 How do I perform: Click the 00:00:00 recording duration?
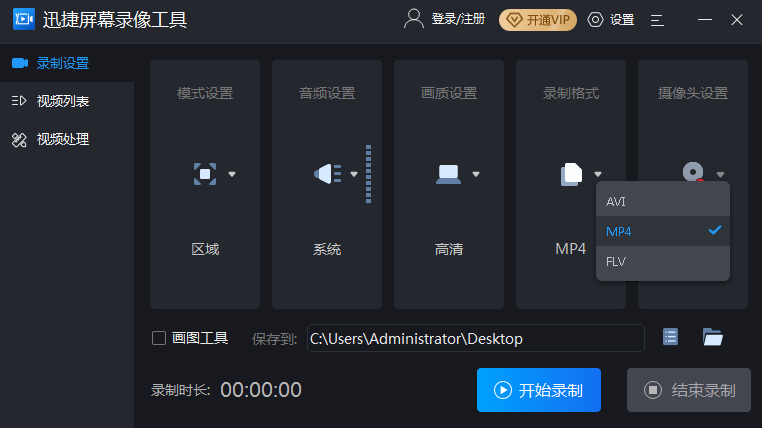coord(261,390)
